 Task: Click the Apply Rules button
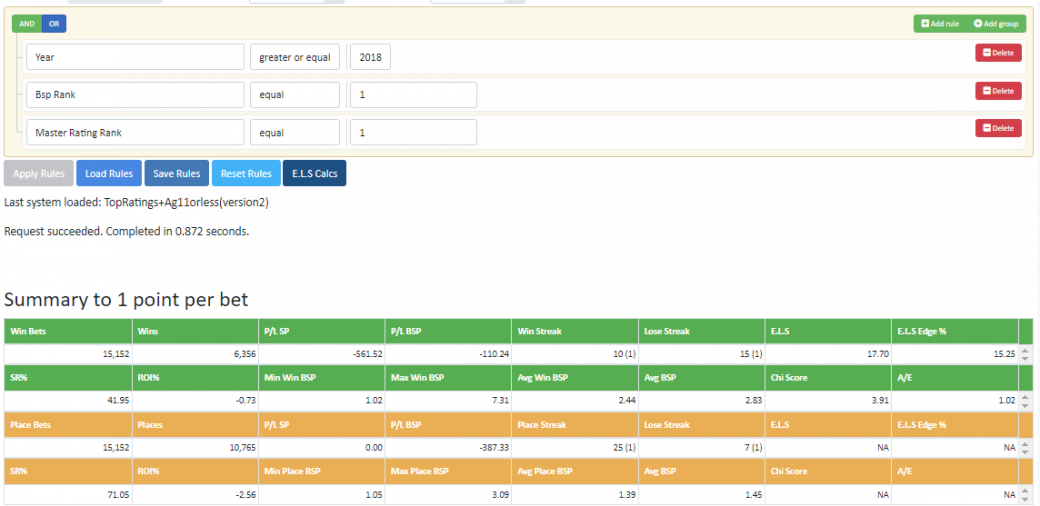(38, 174)
